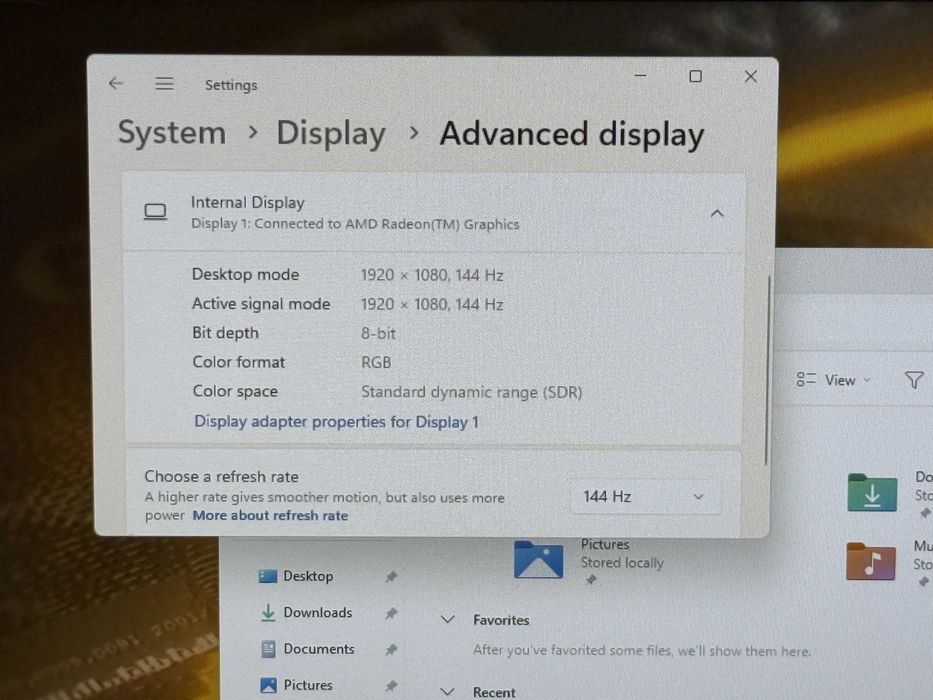Navigate to Display breadcrumb
Viewport: 933px width, 700px height.
pos(331,133)
